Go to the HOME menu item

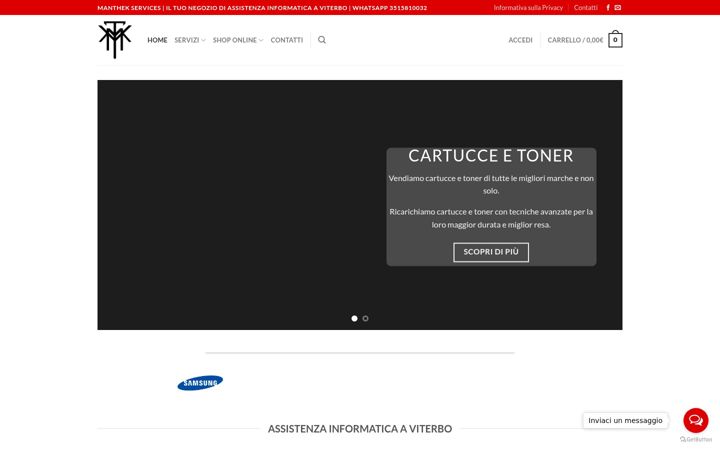coord(157,40)
